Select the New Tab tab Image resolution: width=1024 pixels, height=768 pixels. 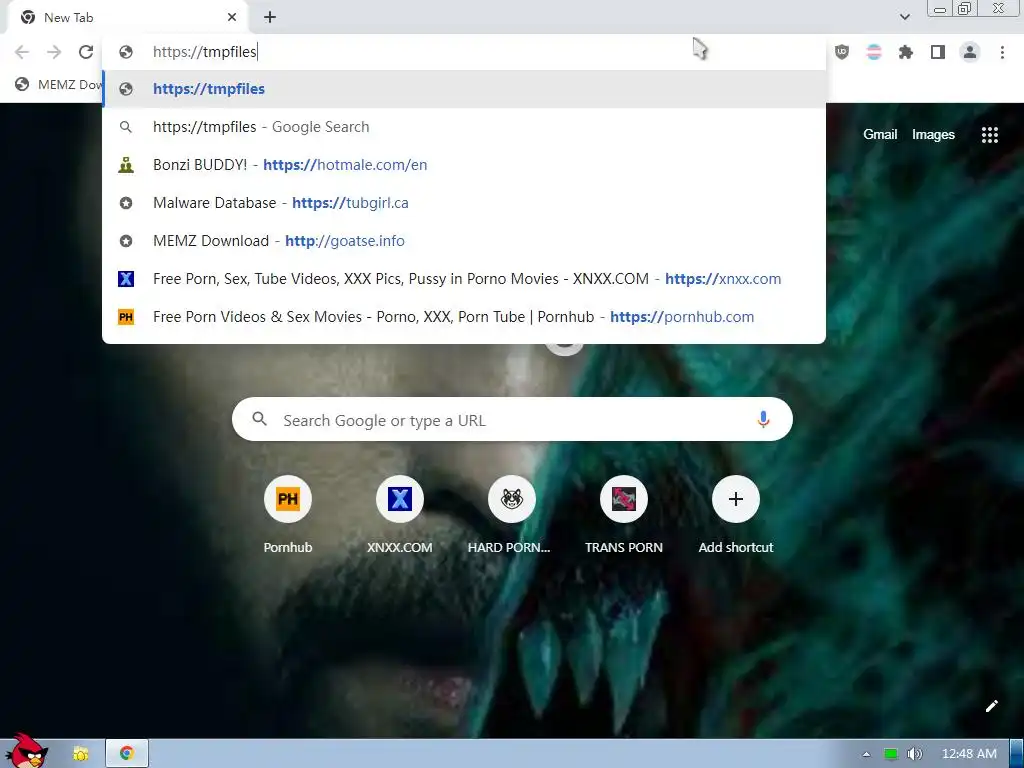(127, 18)
